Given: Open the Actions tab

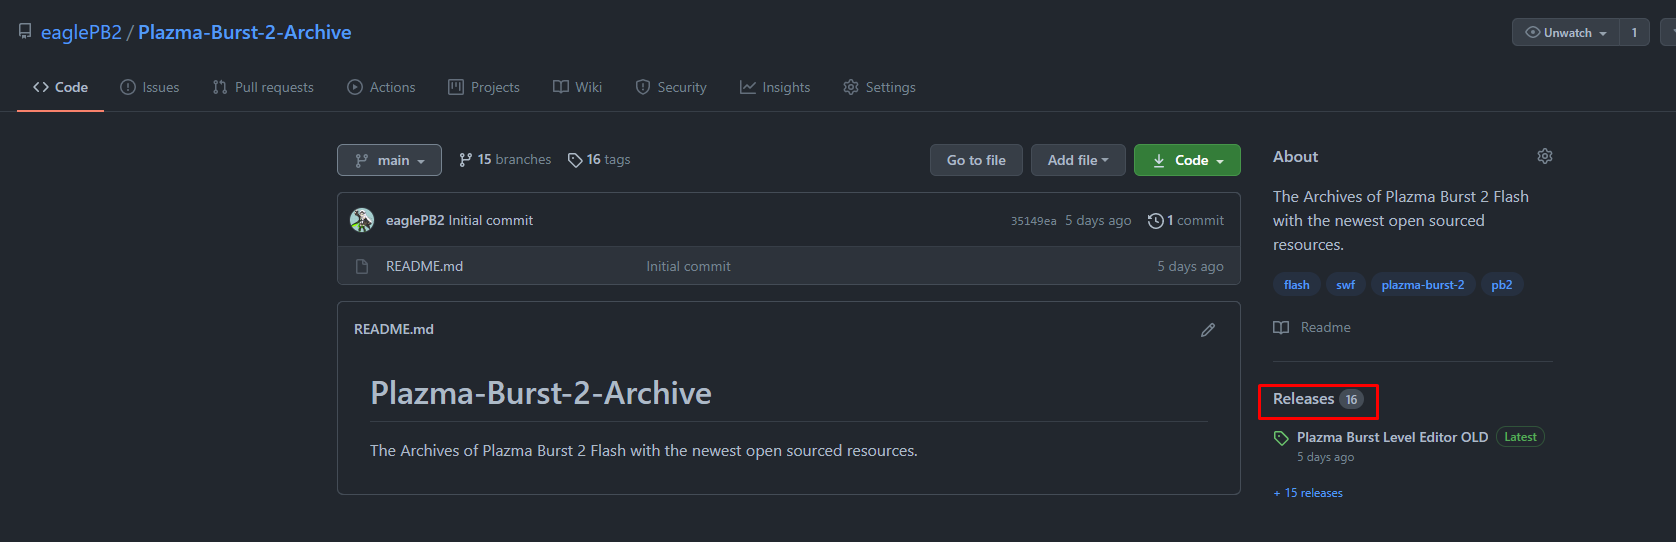Looking at the screenshot, I should pyautogui.click(x=381, y=87).
